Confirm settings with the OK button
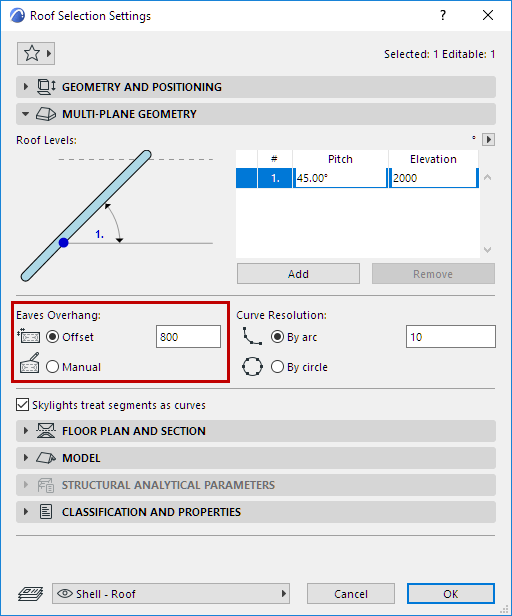512x616 pixels. [451, 594]
